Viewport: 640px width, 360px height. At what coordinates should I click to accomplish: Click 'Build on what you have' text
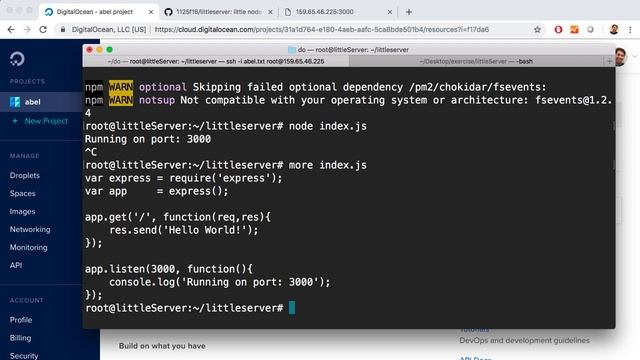[162, 346]
